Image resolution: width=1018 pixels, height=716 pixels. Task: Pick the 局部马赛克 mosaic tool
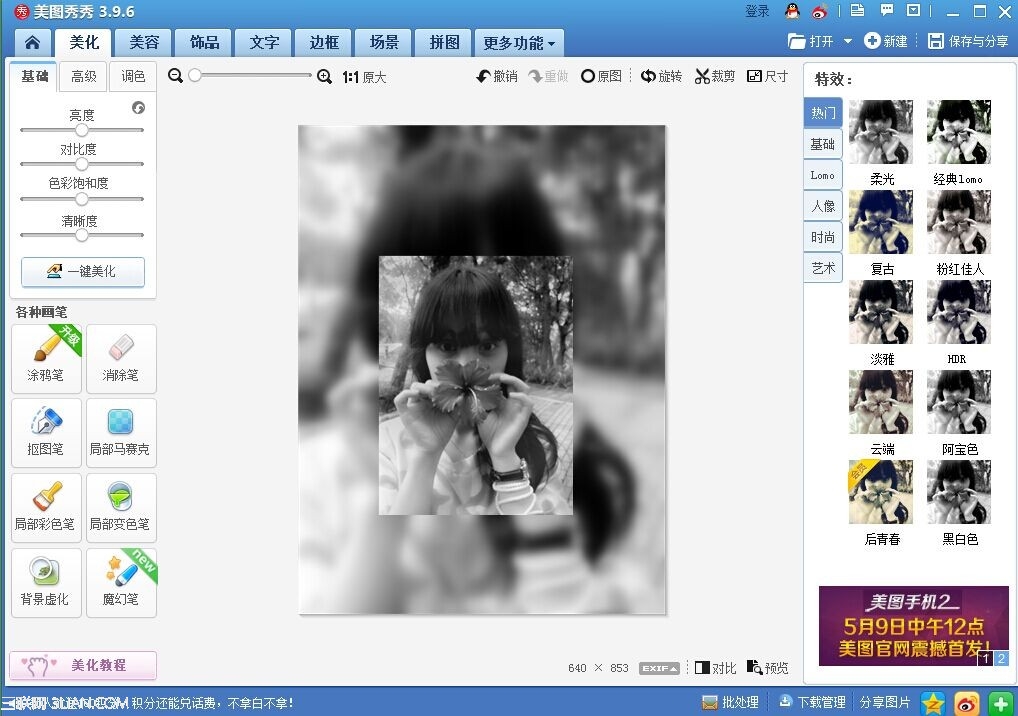[x=121, y=433]
